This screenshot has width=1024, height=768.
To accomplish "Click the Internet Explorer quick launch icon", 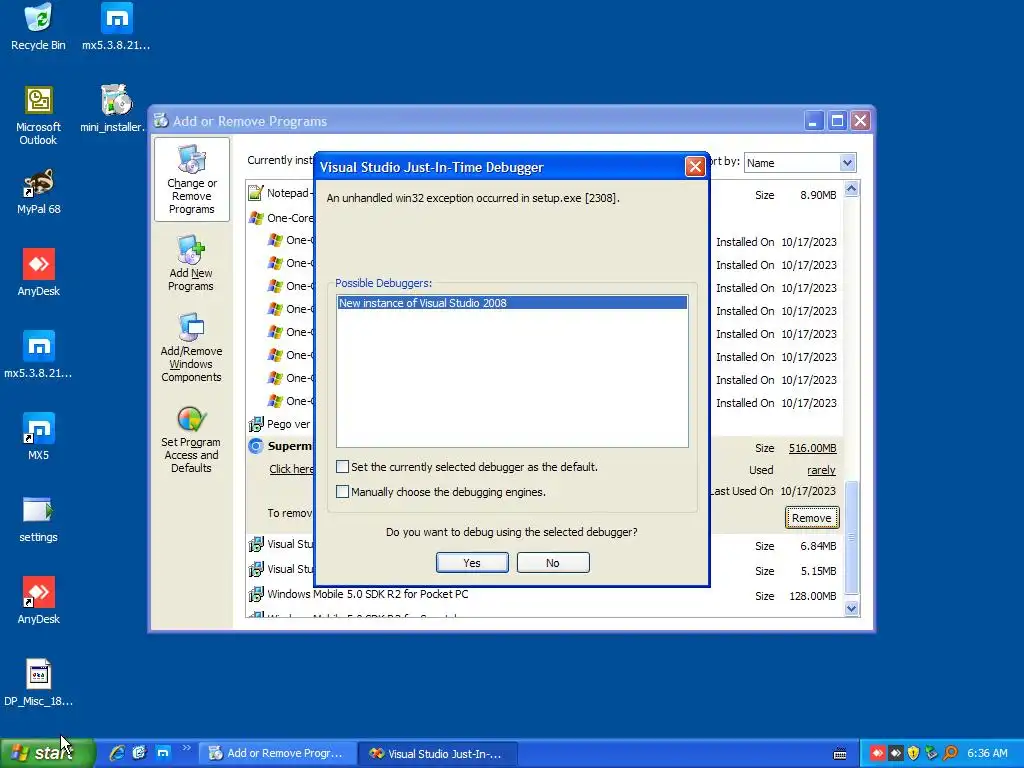I will (117, 753).
